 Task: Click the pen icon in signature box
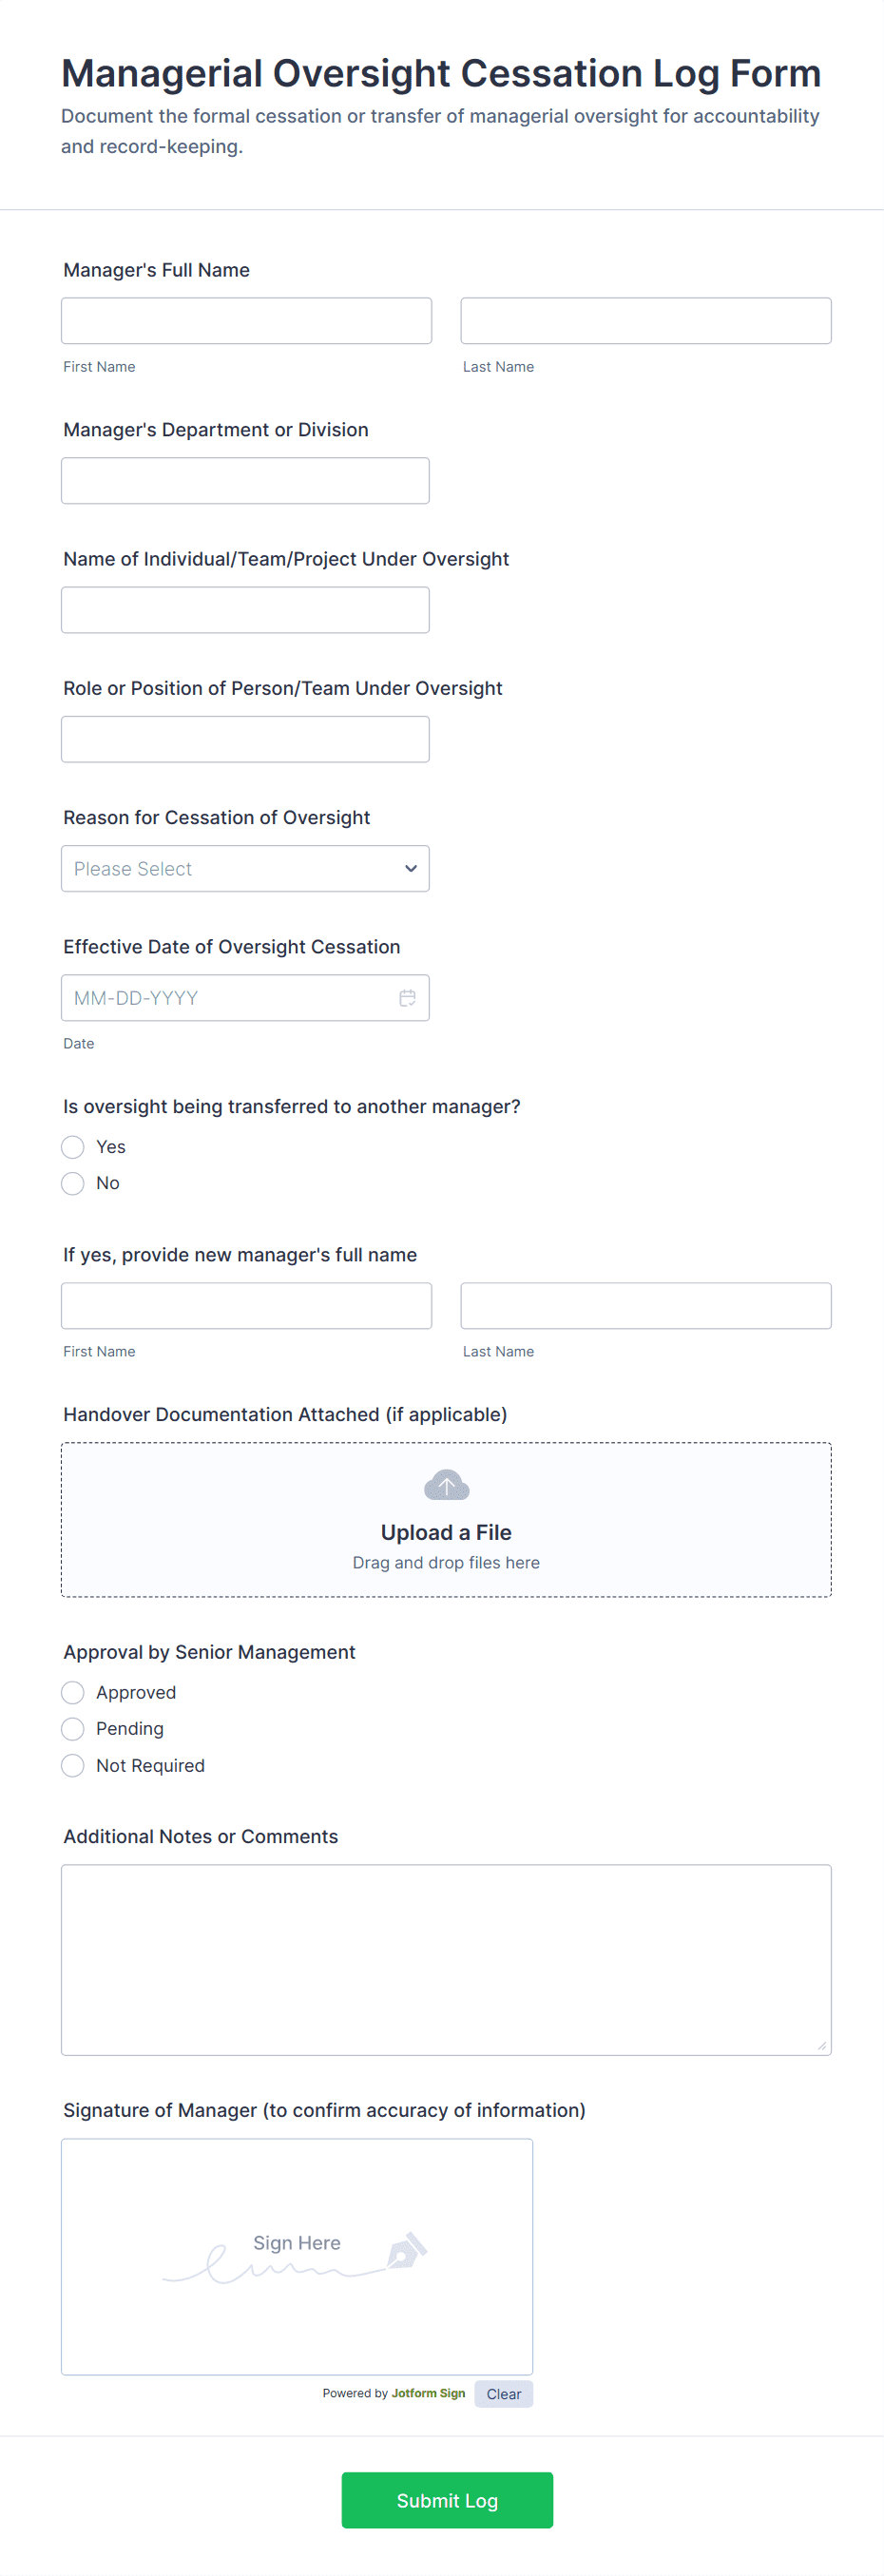(406, 2249)
